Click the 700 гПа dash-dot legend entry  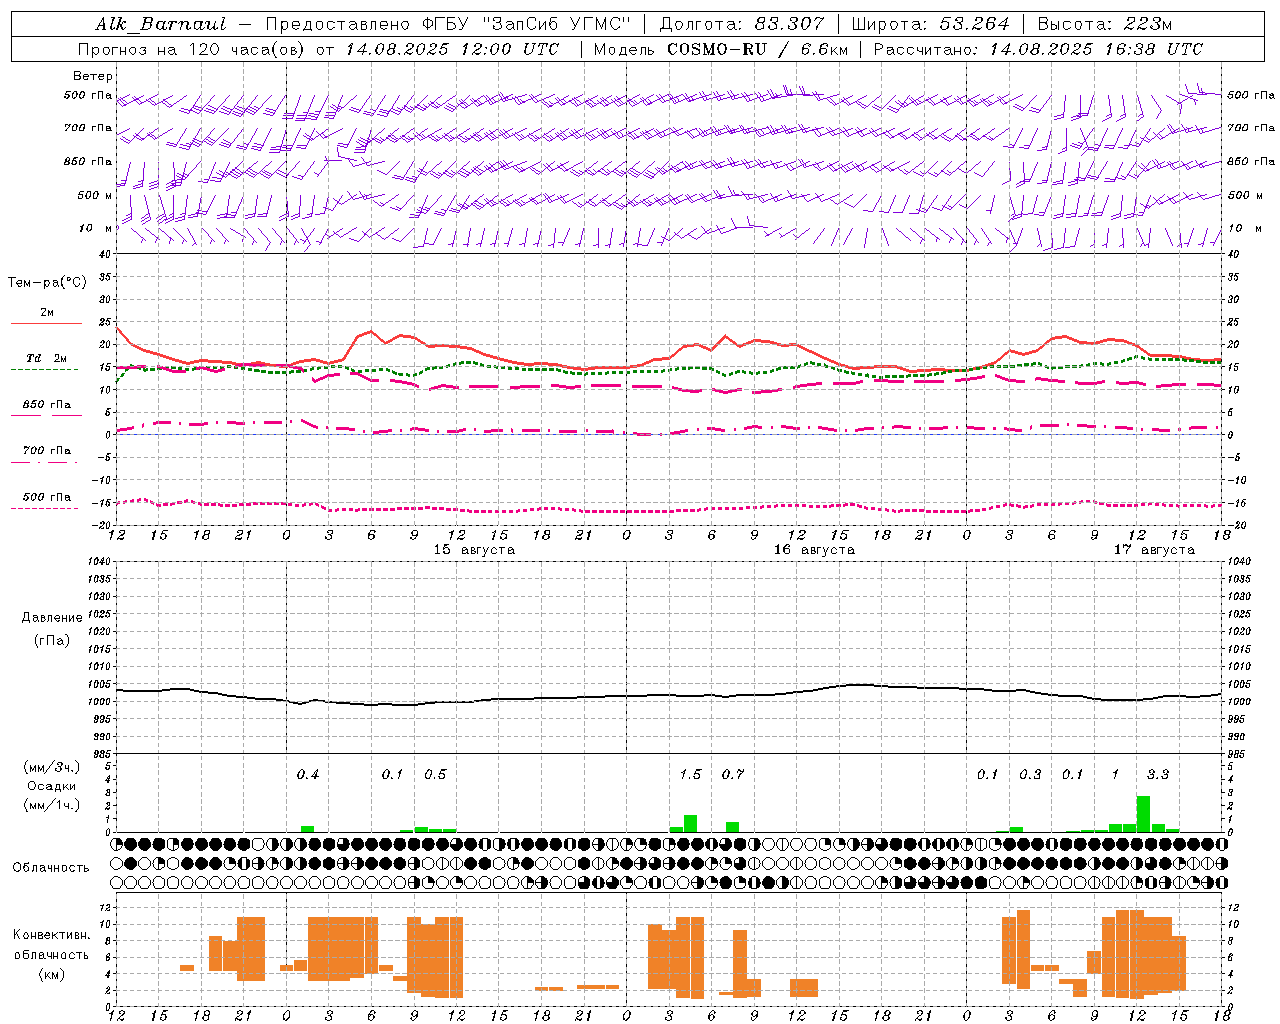click(47, 450)
